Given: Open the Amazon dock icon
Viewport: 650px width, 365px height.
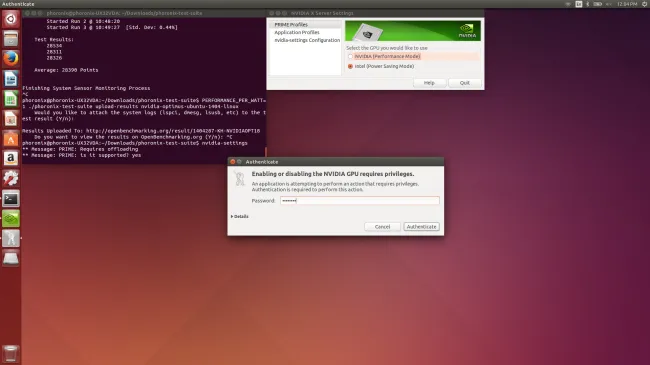Looking at the screenshot, I should tap(11, 158).
